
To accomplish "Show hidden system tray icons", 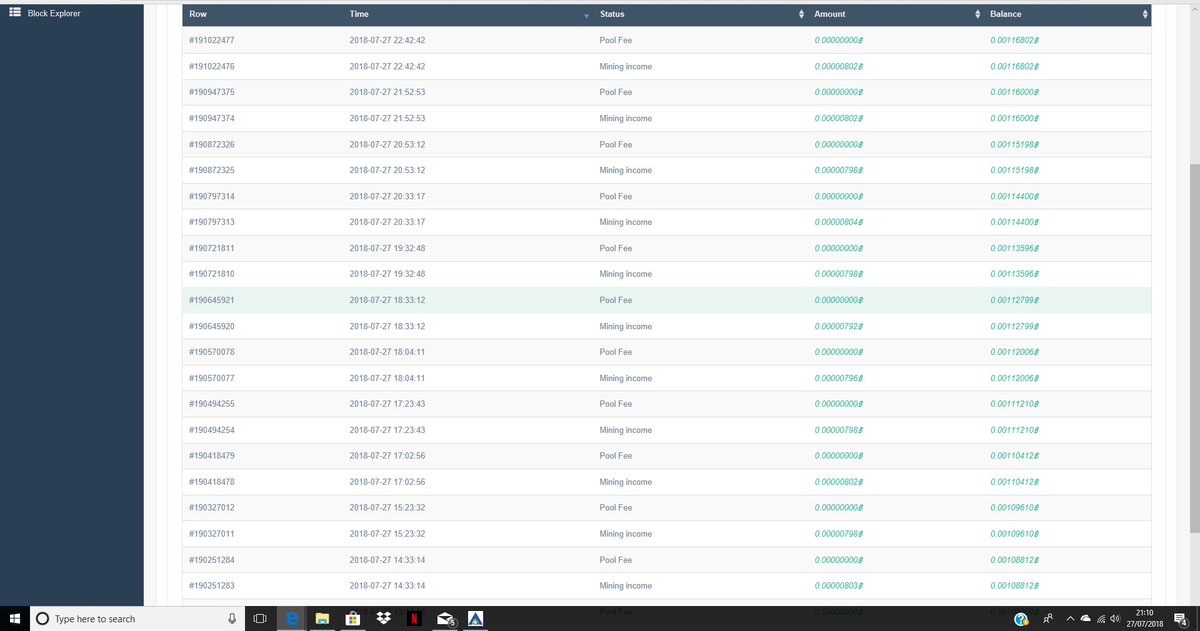I will [x=1069, y=619].
